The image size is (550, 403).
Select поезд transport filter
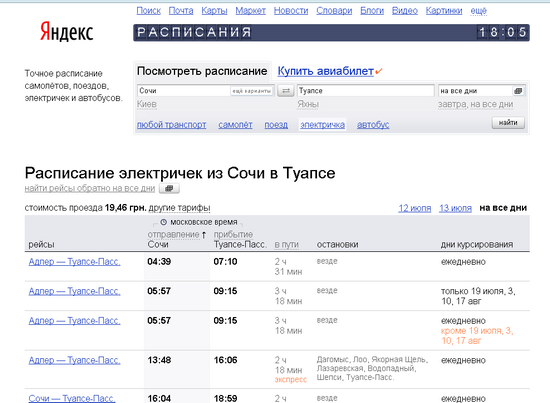pos(276,125)
